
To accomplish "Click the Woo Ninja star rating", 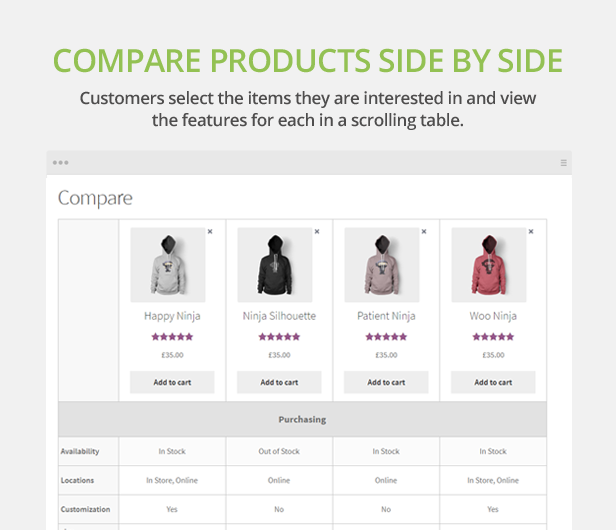I will tap(493, 337).
